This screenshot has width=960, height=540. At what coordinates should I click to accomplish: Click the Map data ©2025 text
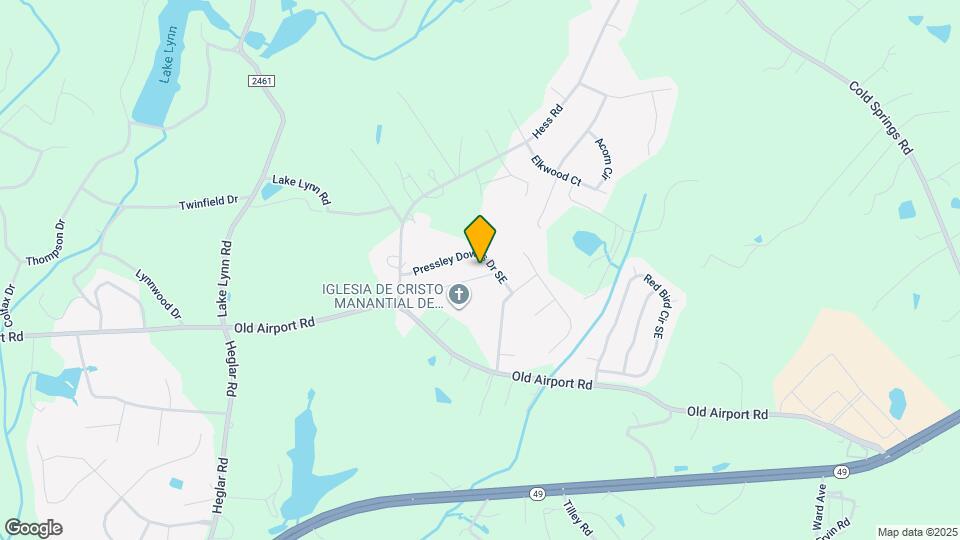tap(918, 533)
